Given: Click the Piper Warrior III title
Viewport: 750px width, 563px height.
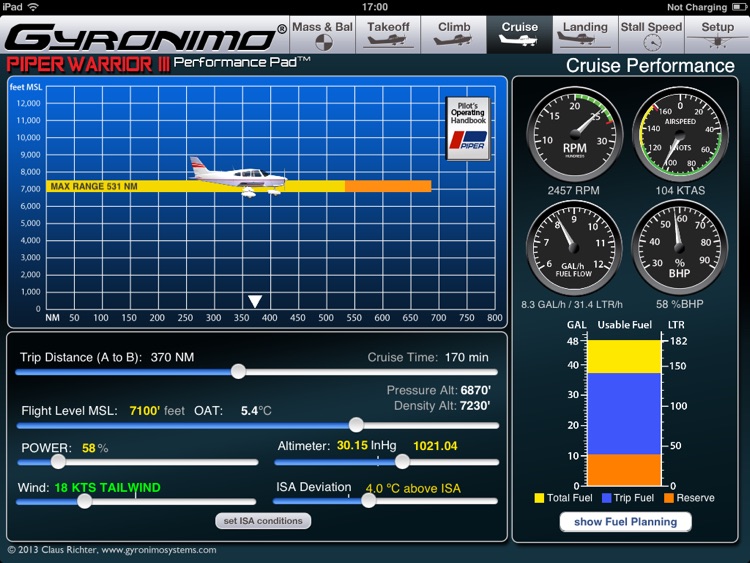Looking at the screenshot, I should pos(88,64).
